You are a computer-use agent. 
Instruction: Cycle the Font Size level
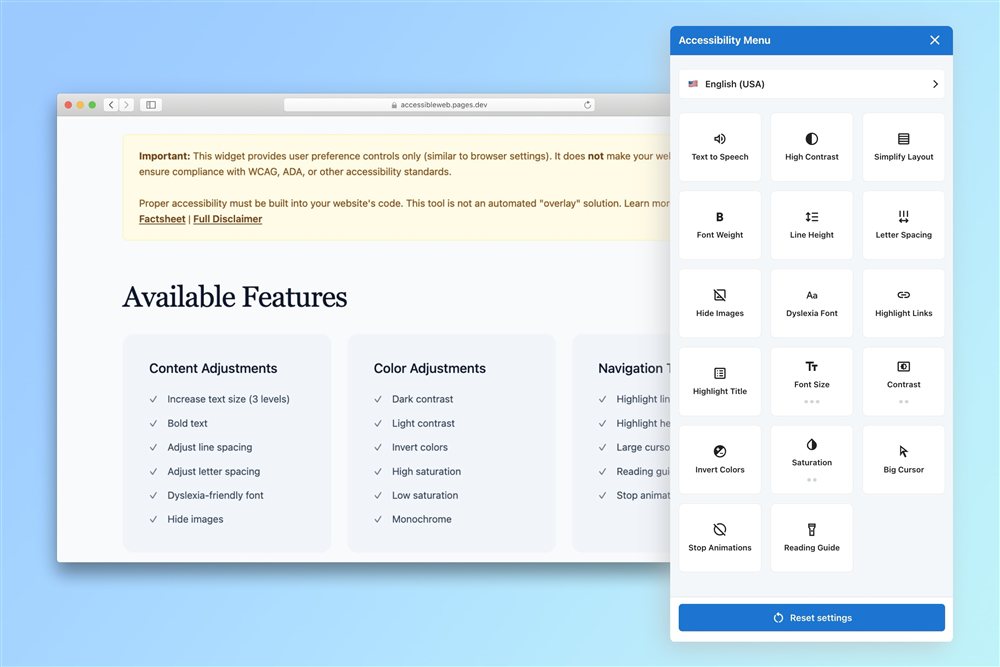(811, 381)
